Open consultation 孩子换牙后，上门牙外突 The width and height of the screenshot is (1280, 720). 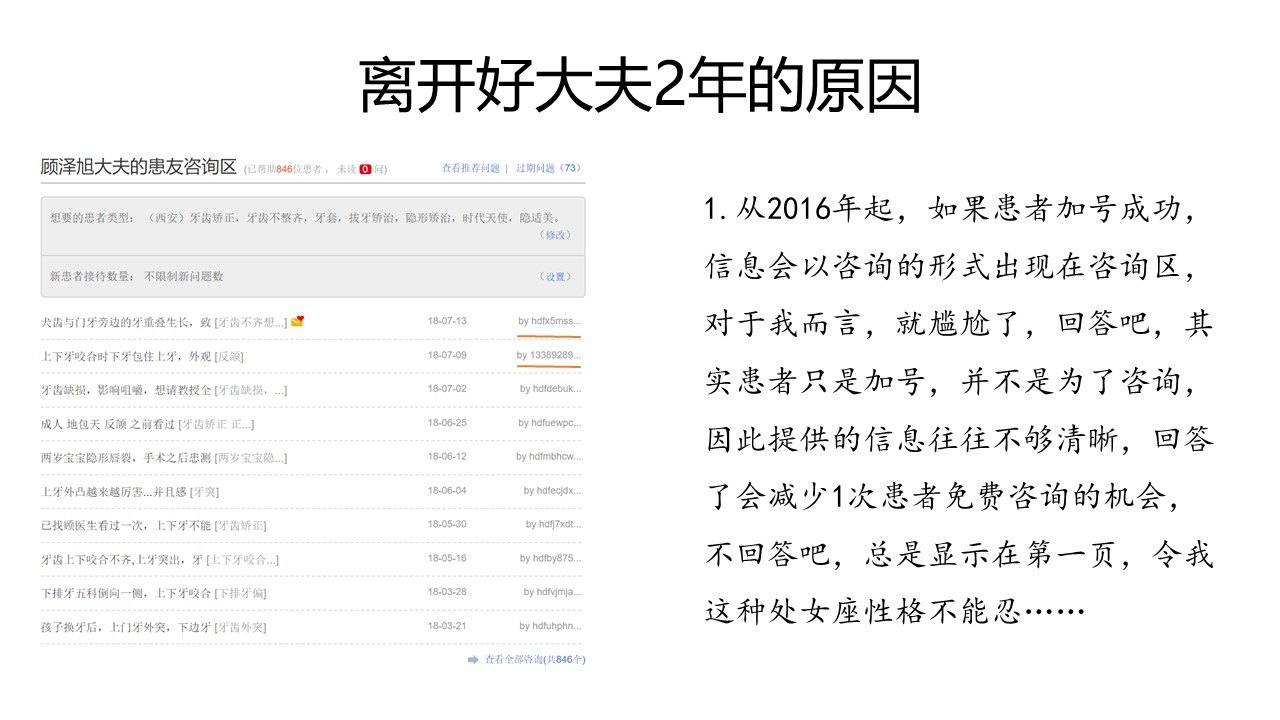(x=126, y=627)
